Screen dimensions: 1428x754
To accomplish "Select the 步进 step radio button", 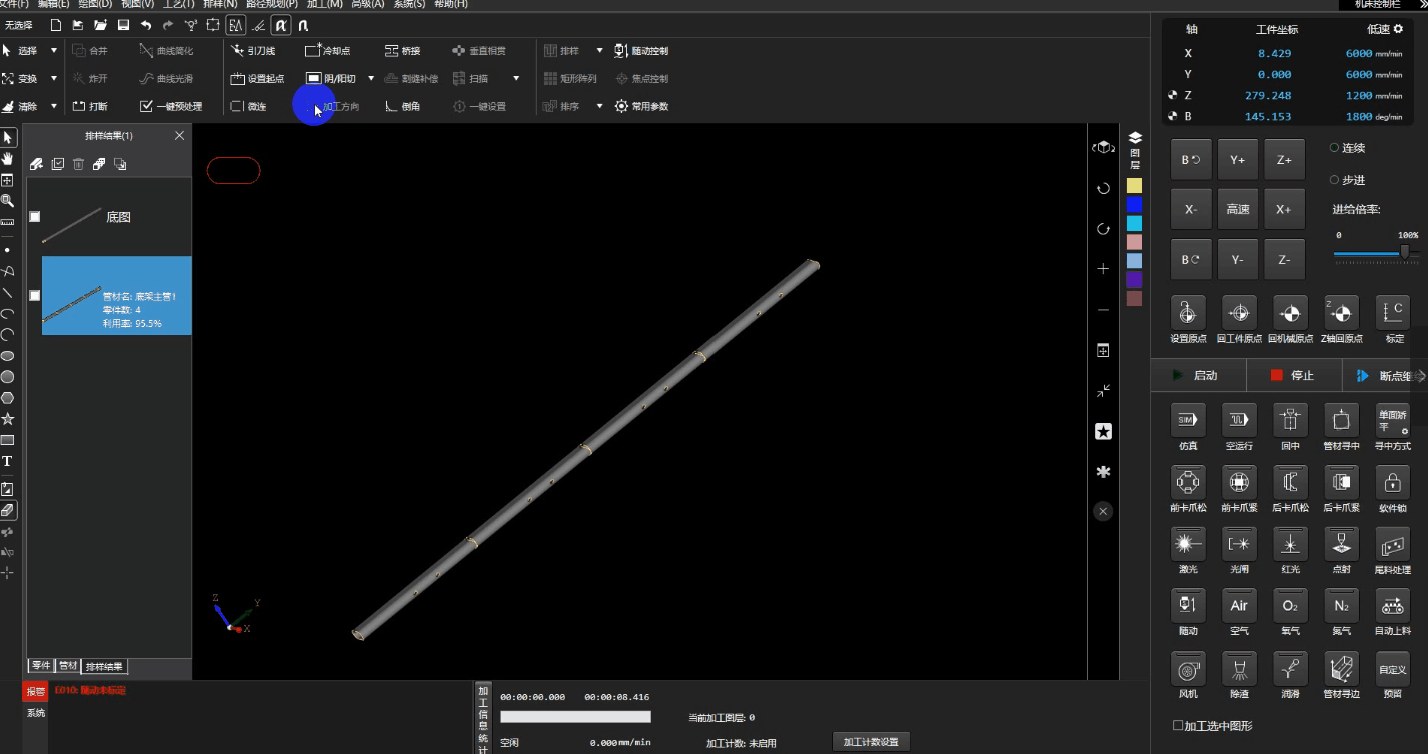I will [1334, 180].
